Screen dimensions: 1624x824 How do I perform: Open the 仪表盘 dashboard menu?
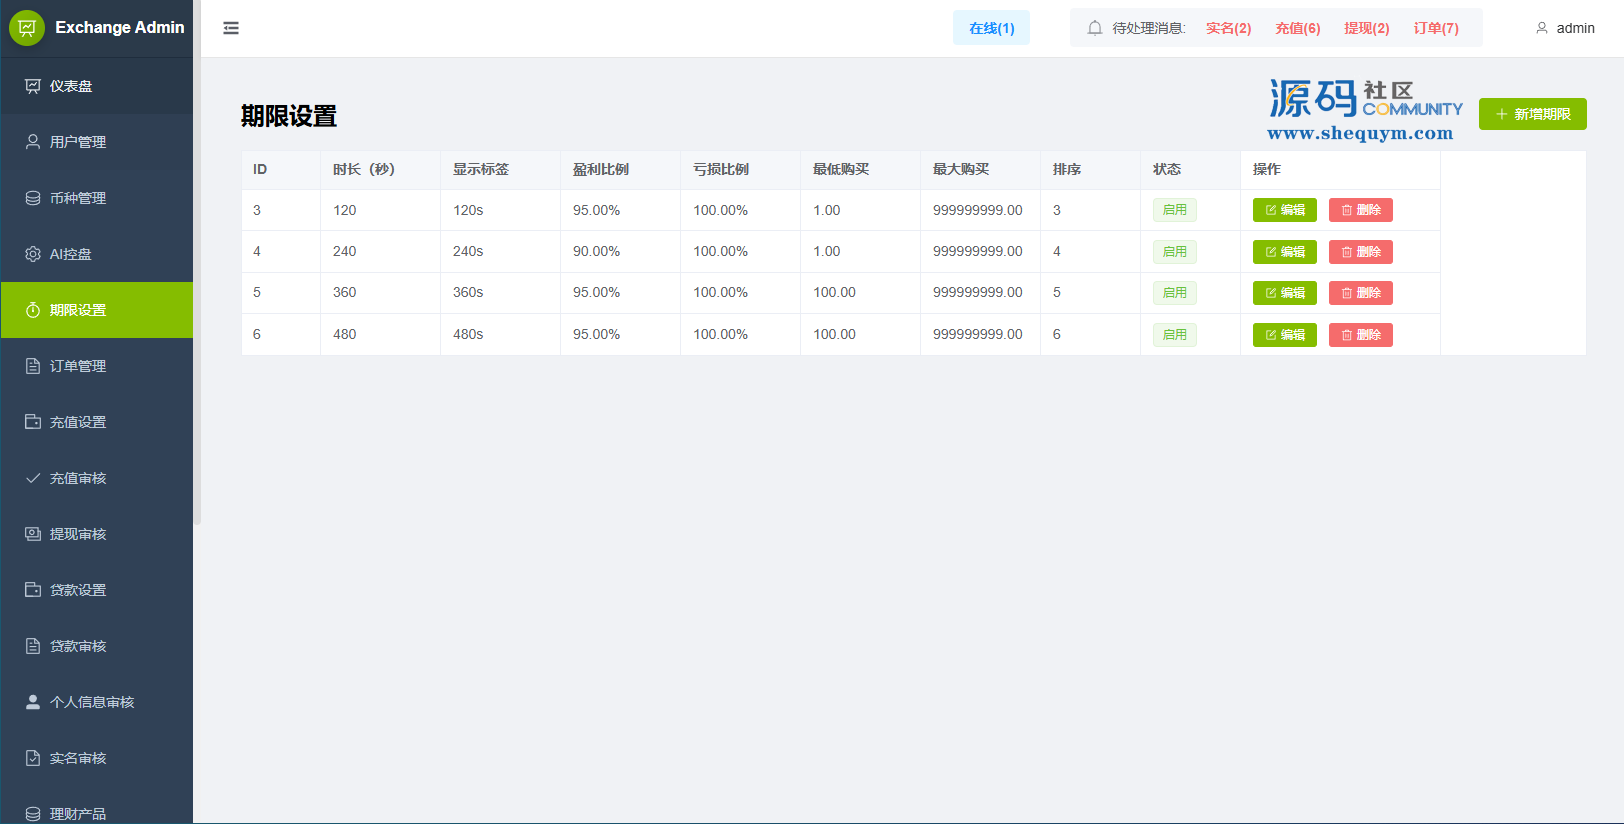(97, 86)
